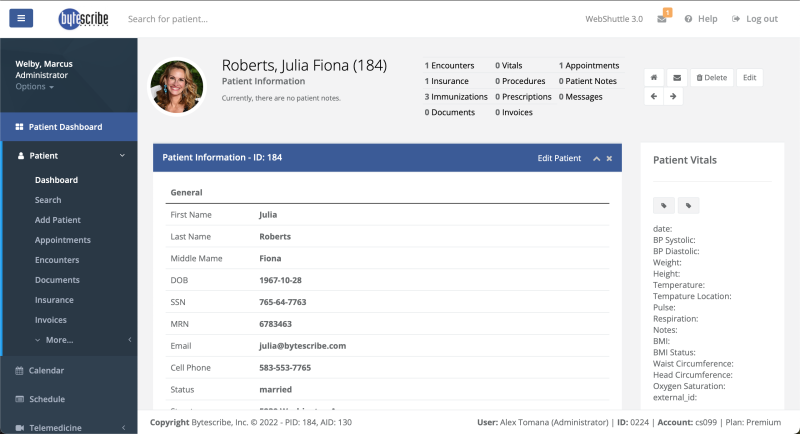Collapse the Patient Information panel chevron

point(596,158)
